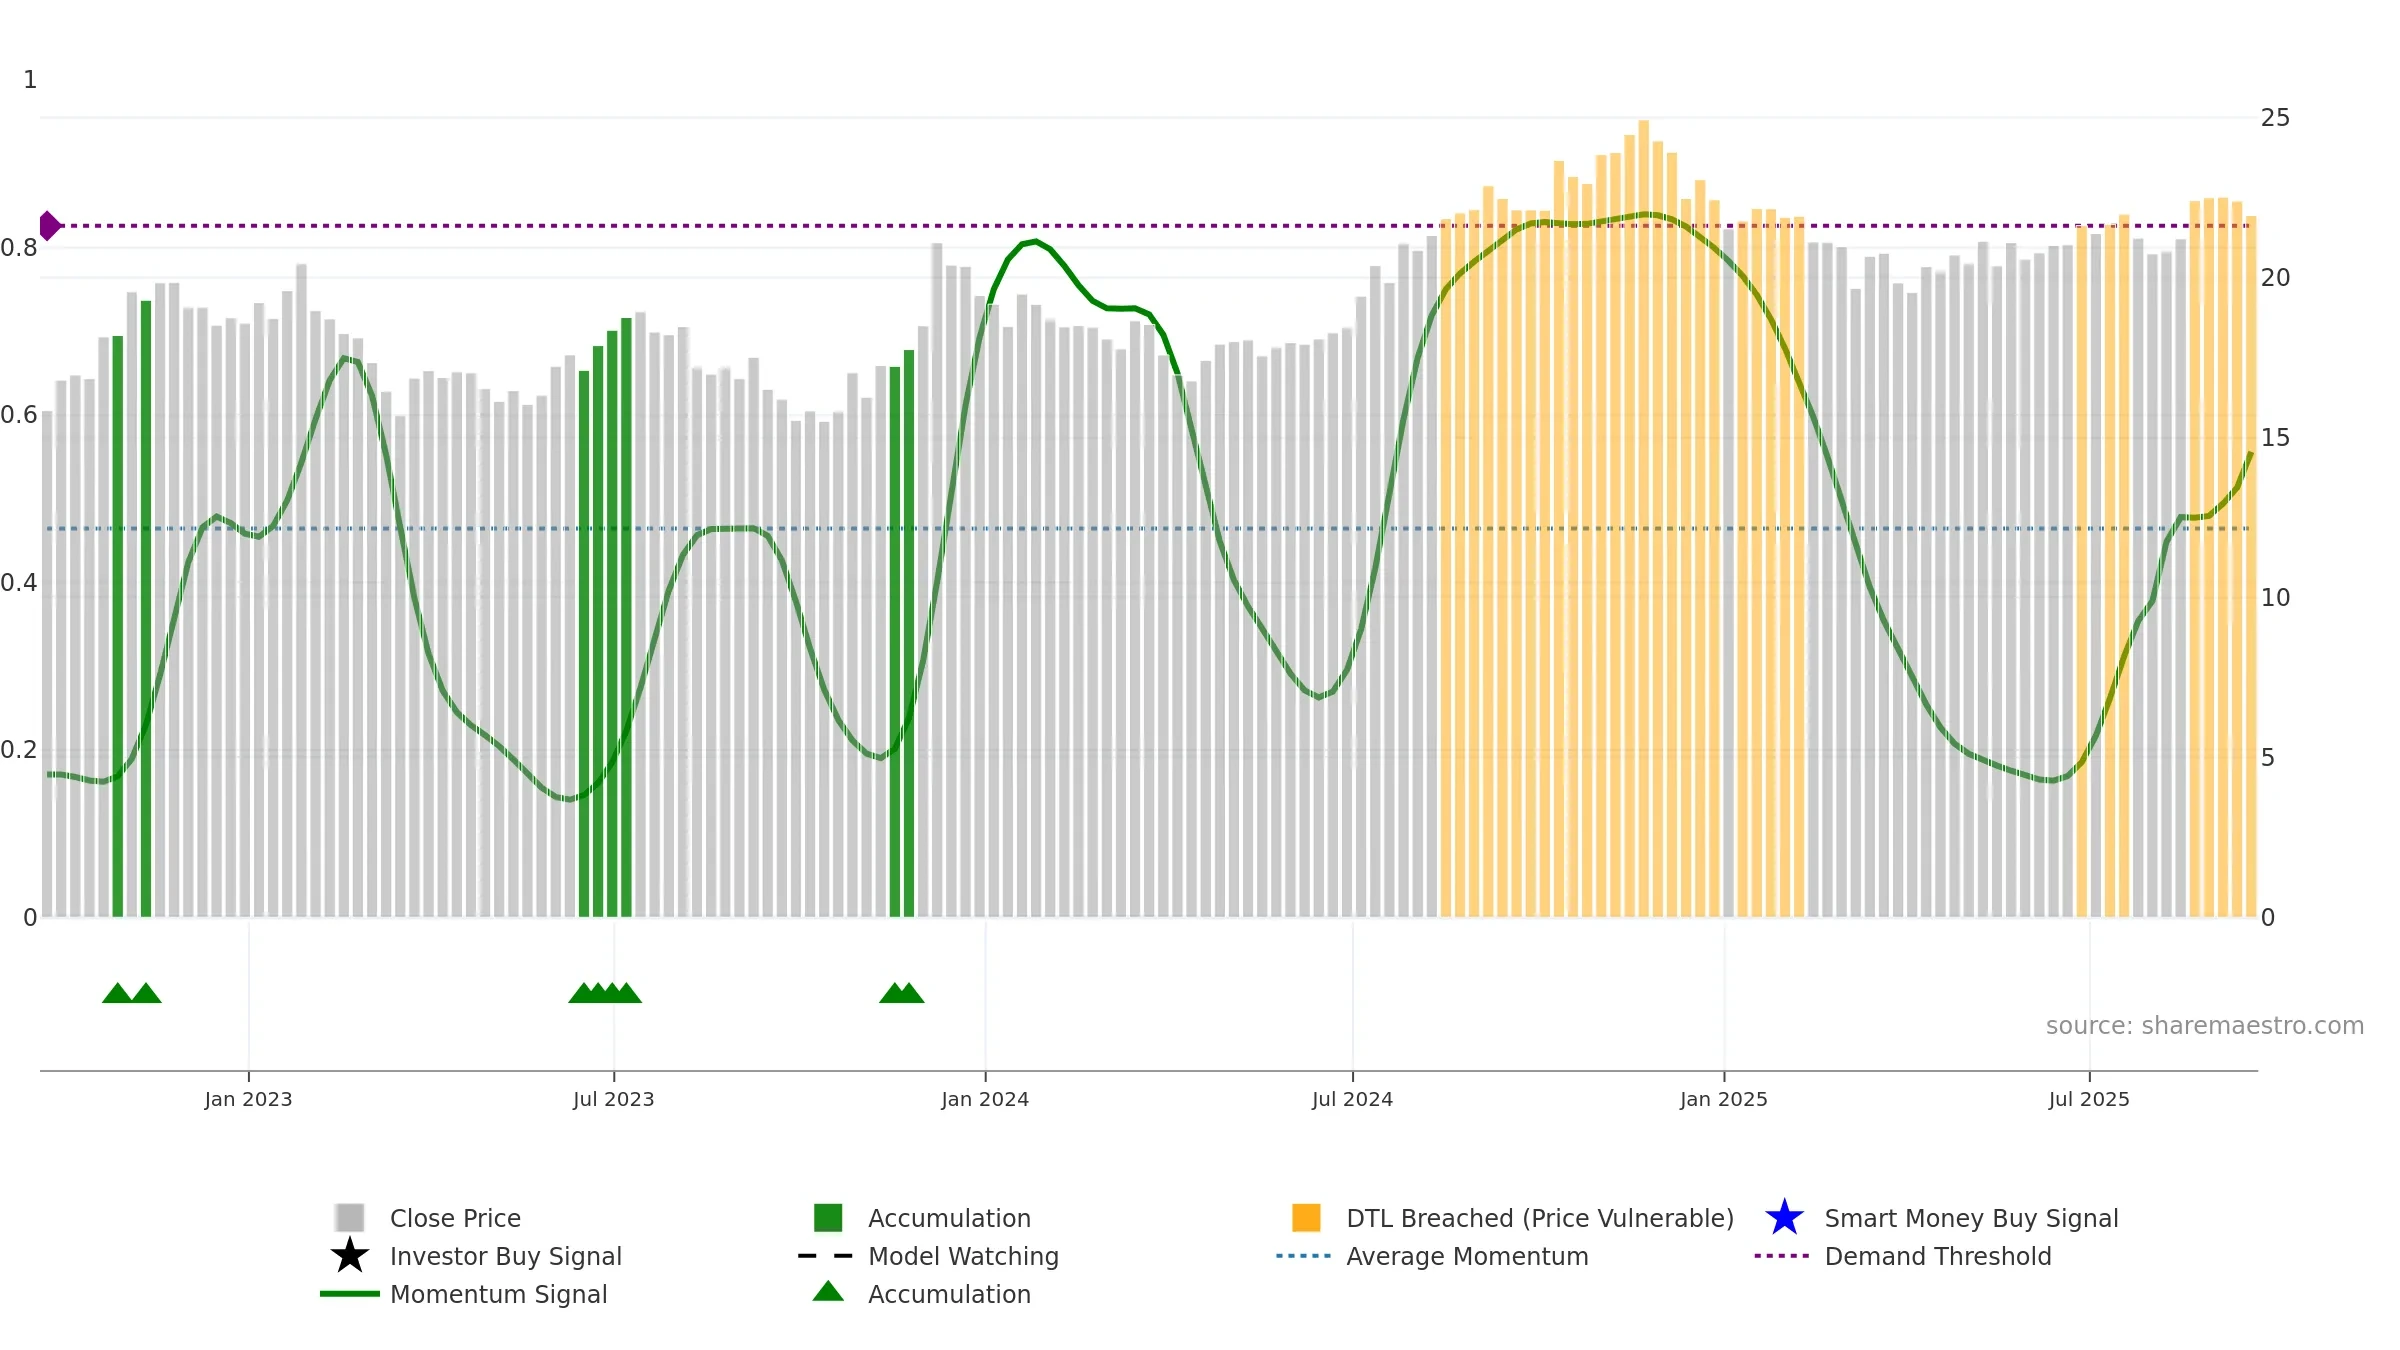The image size is (2400, 1350).
Task: Click the Investor Buy Signal legend label
Action: pos(505,1256)
